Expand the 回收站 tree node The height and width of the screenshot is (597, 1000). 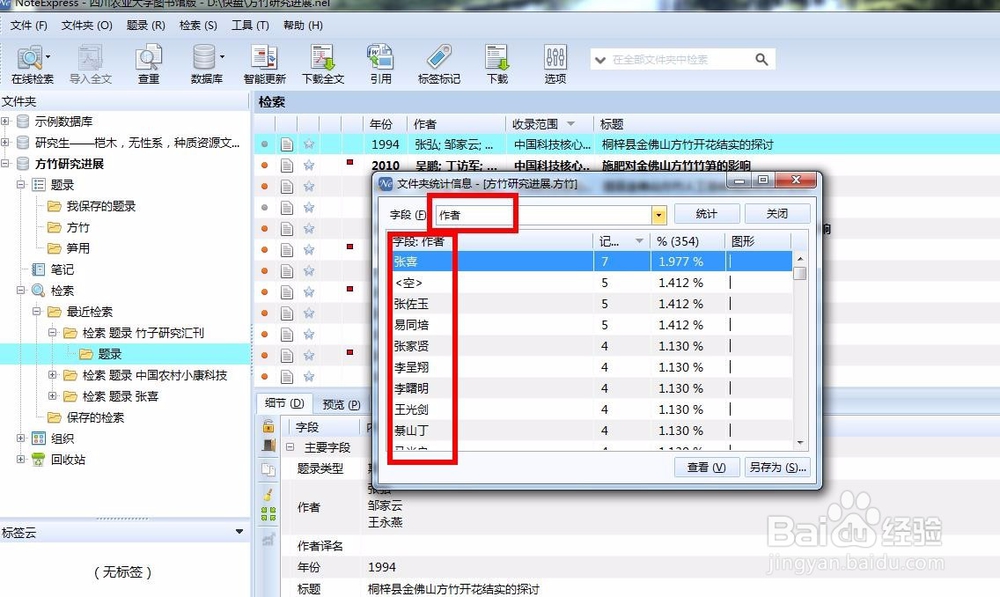click(x=21, y=459)
